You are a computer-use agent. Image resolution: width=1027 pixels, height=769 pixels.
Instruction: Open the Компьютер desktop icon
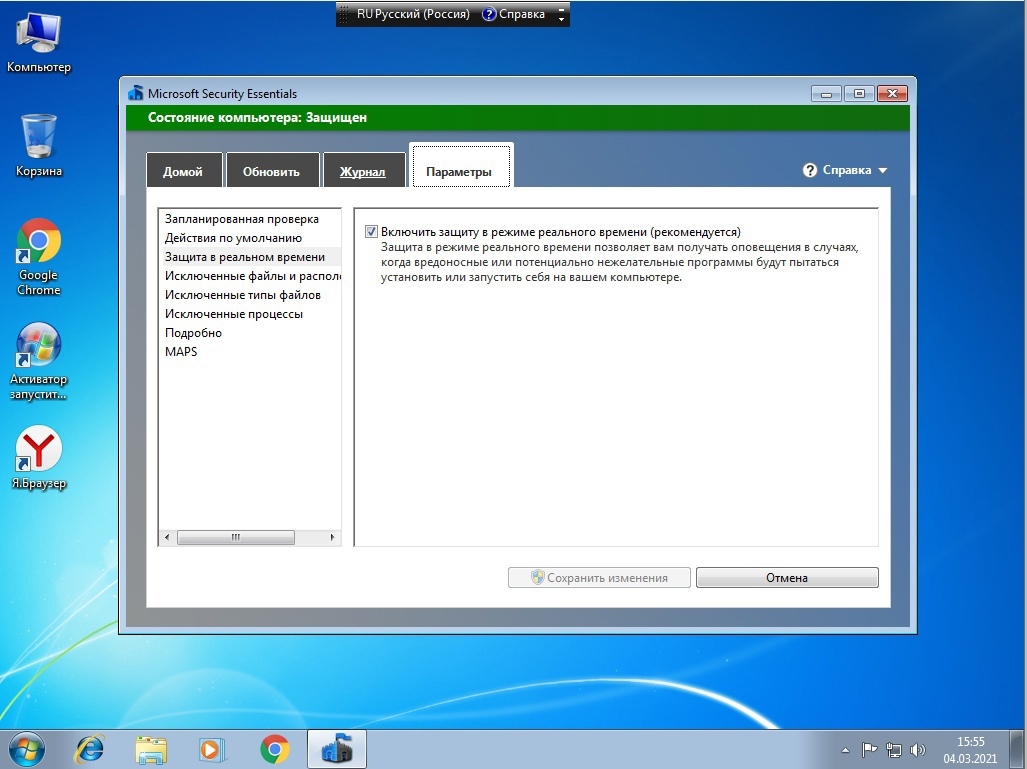pyautogui.click(x=38, y=42)
